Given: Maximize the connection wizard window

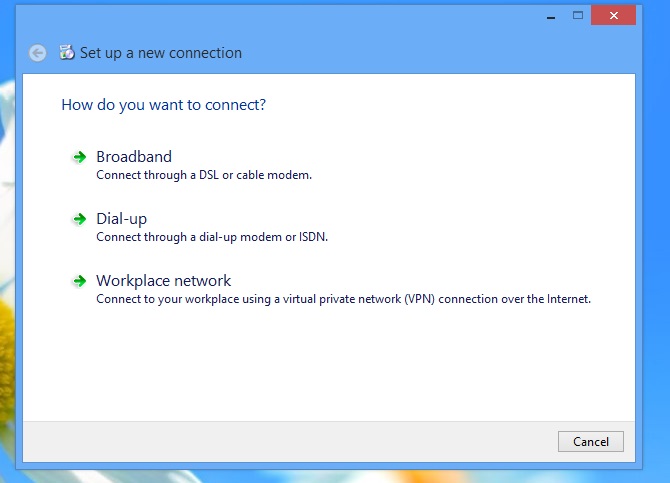Looking at the screenshot, I should pyautogui.click(x=578, y=16).
